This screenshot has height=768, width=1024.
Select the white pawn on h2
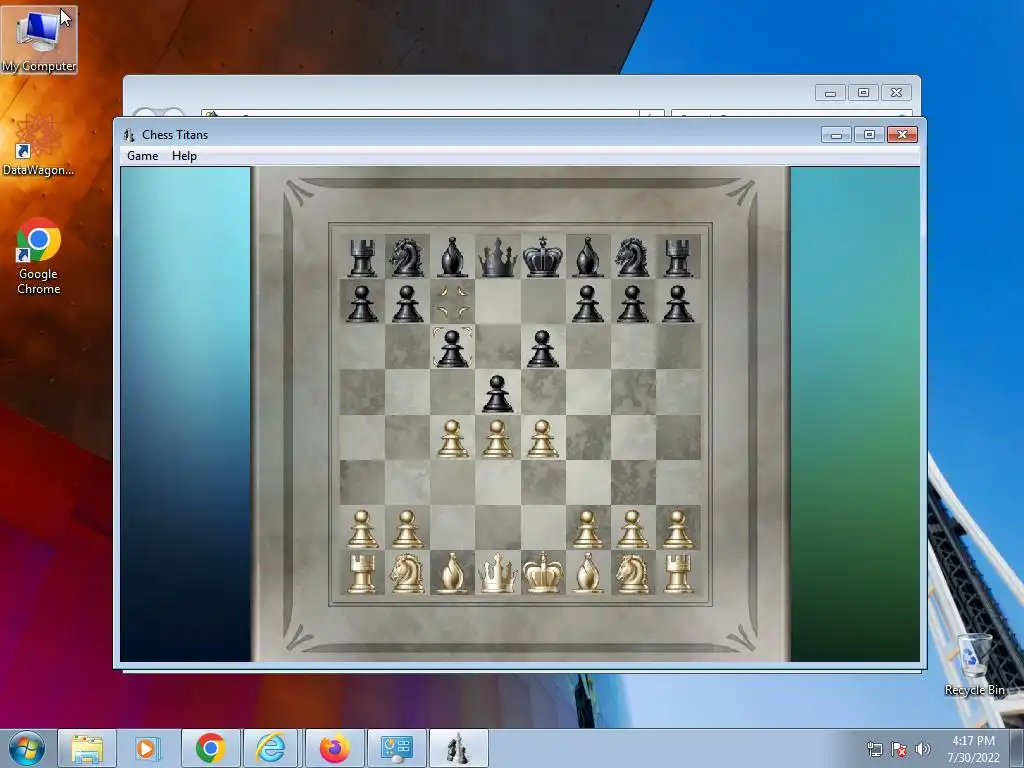coord(678,529)
